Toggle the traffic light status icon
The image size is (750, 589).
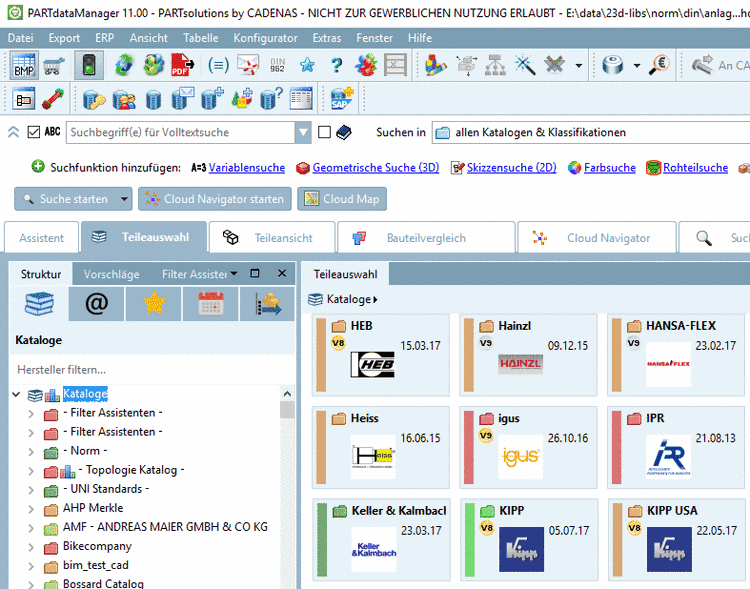point(89,65)
